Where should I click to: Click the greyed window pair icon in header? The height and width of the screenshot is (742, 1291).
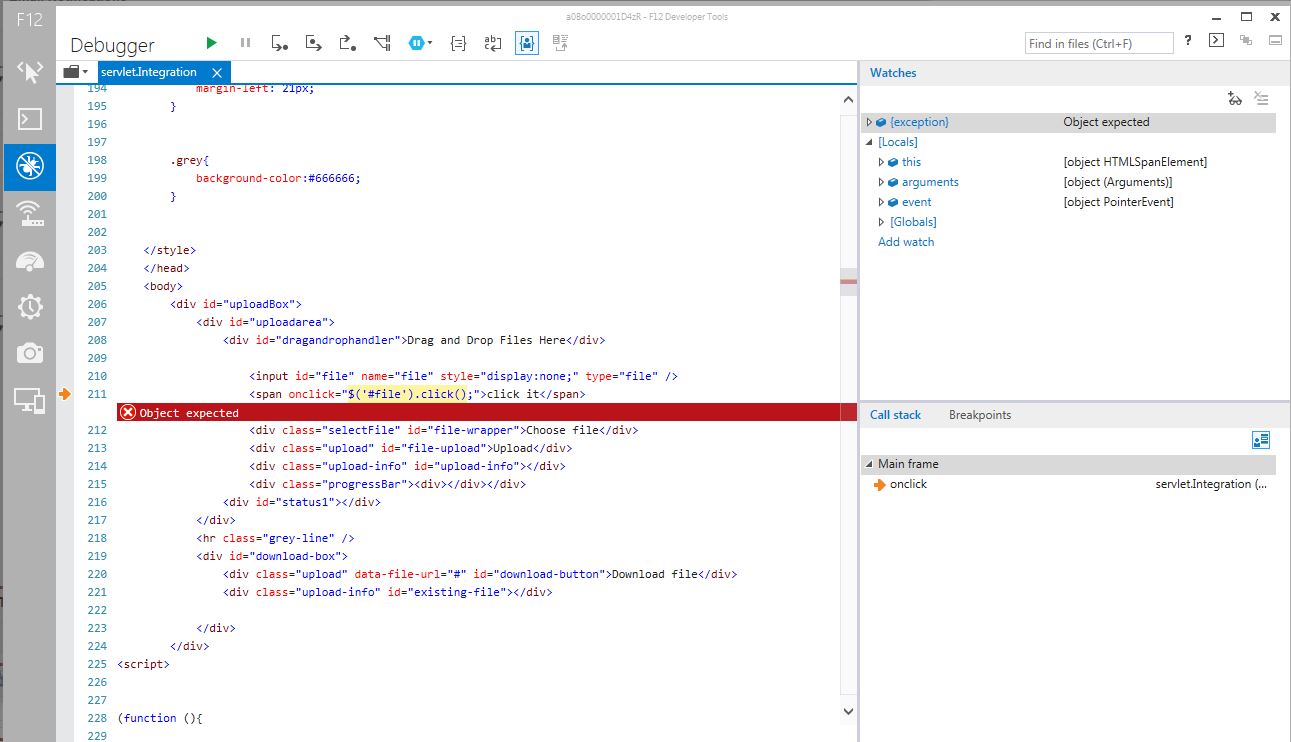pyautogui.click(x=1245, y=41)
